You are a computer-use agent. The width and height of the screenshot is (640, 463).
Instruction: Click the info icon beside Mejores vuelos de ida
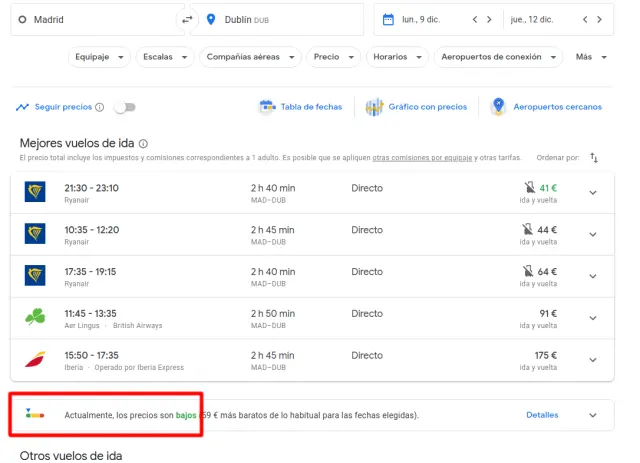coord(144,144)
